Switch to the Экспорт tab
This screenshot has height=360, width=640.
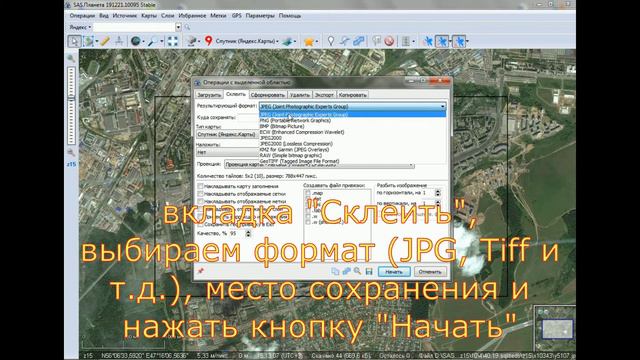coord(324,95)
